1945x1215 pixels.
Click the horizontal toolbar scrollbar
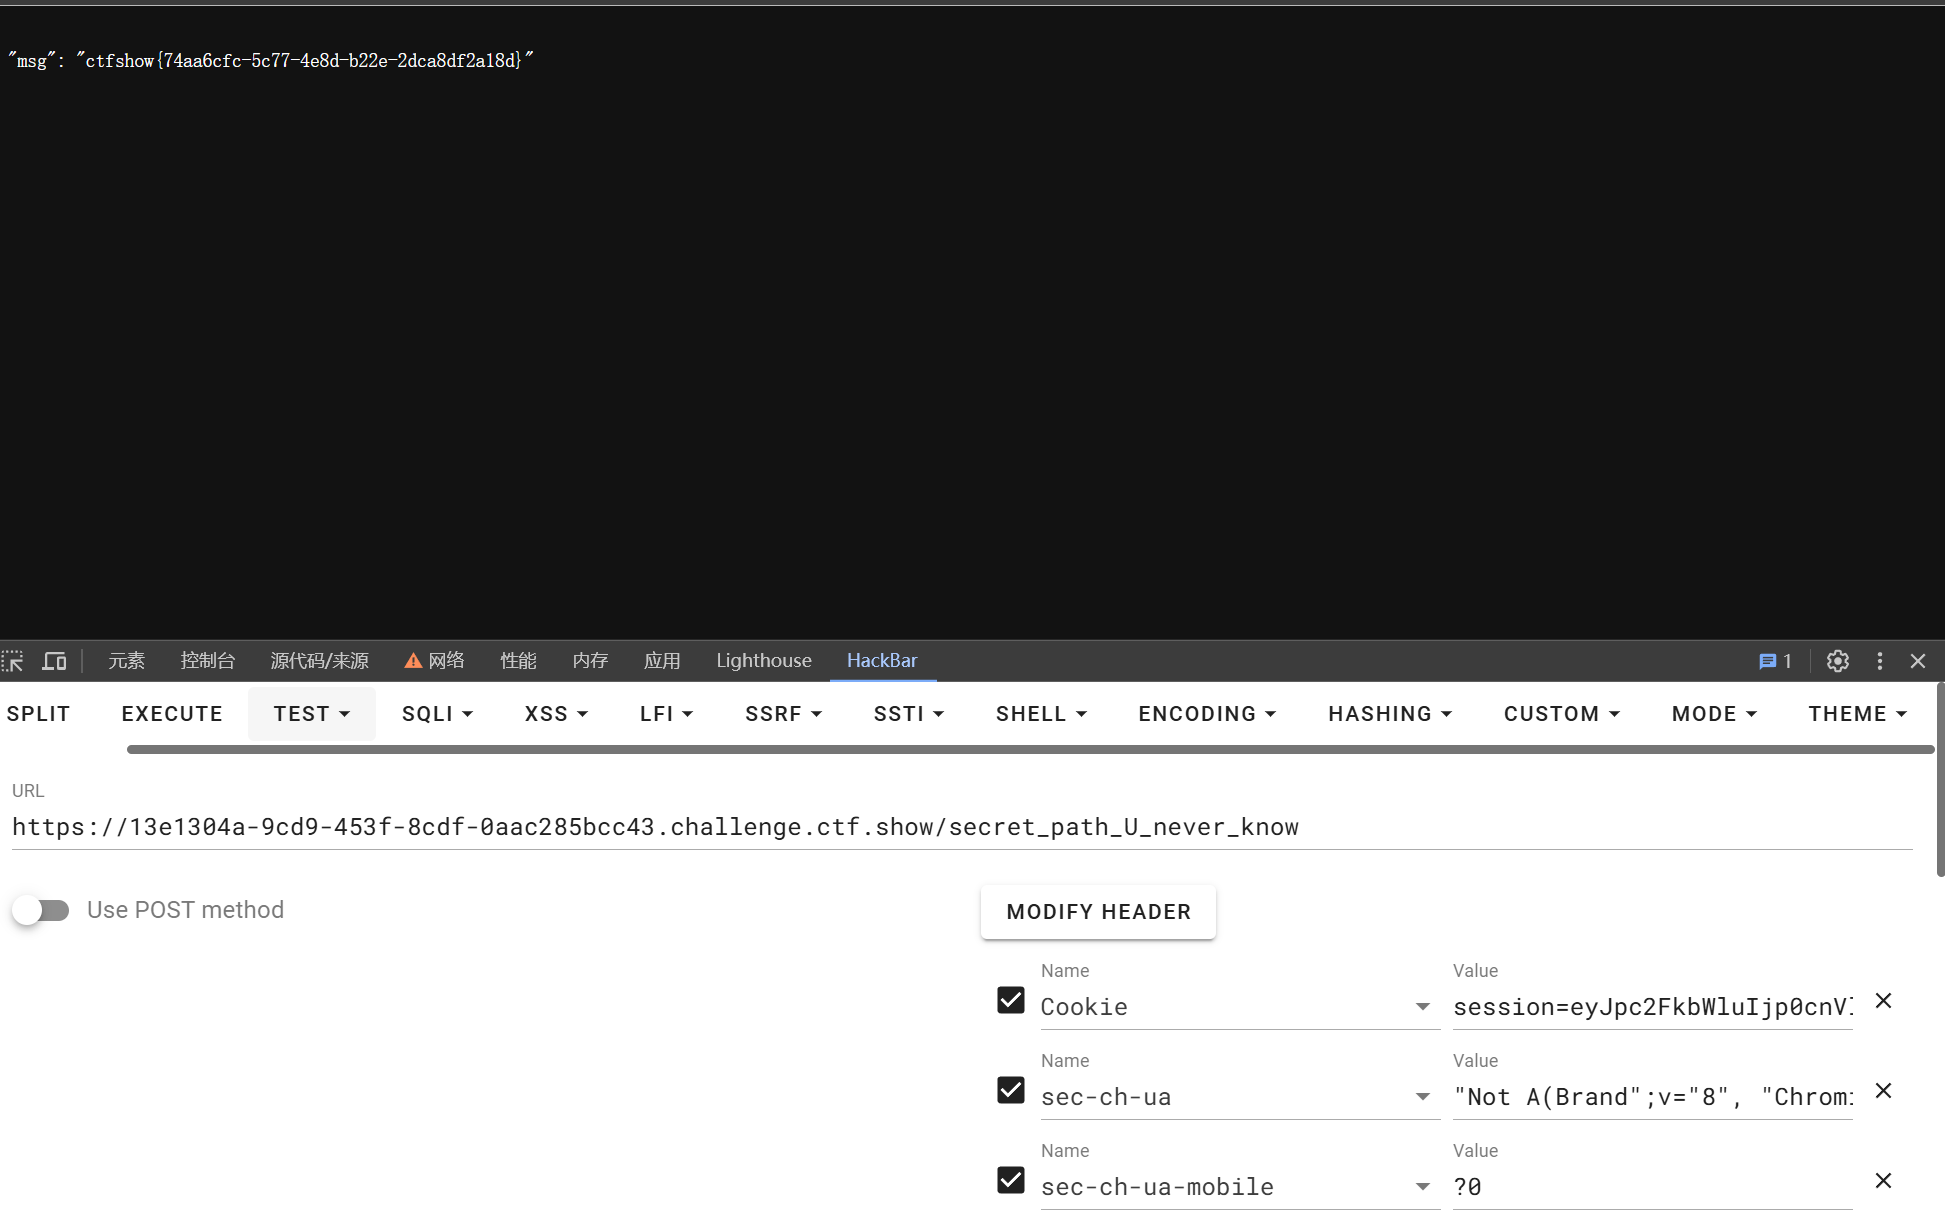tap(1030, 750)
